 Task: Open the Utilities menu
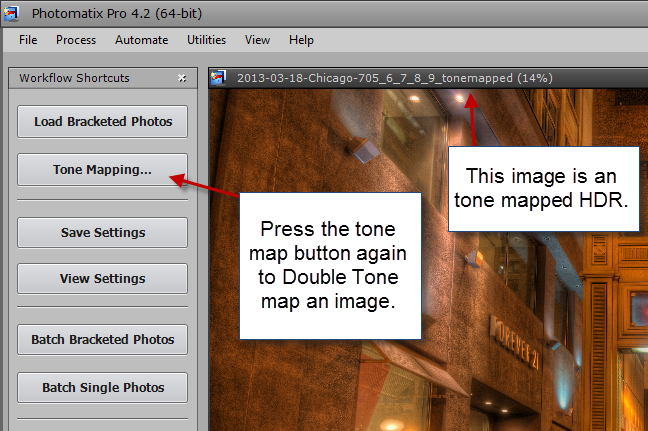point(207,40)
